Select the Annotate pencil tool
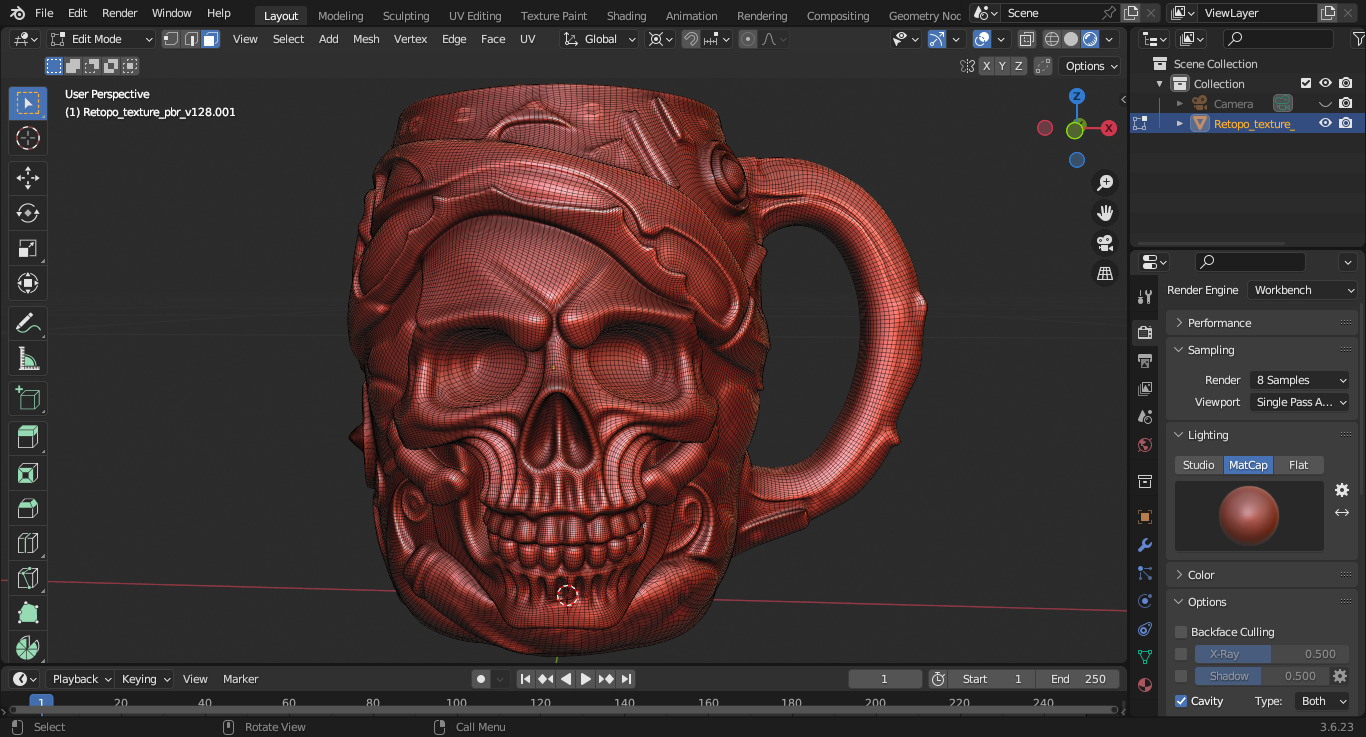This screenshot has height=737, width=1366. [28, 324]
